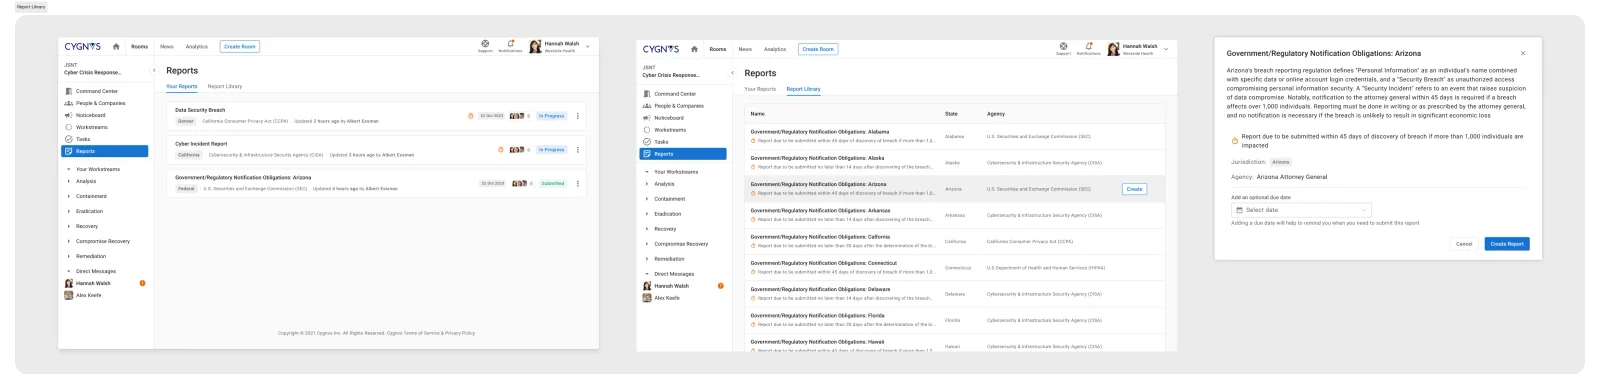1600x389 pixels.
Task: Open Support icon in Your Reports screen
Action: pyautogui.click(x=485, y=45)
